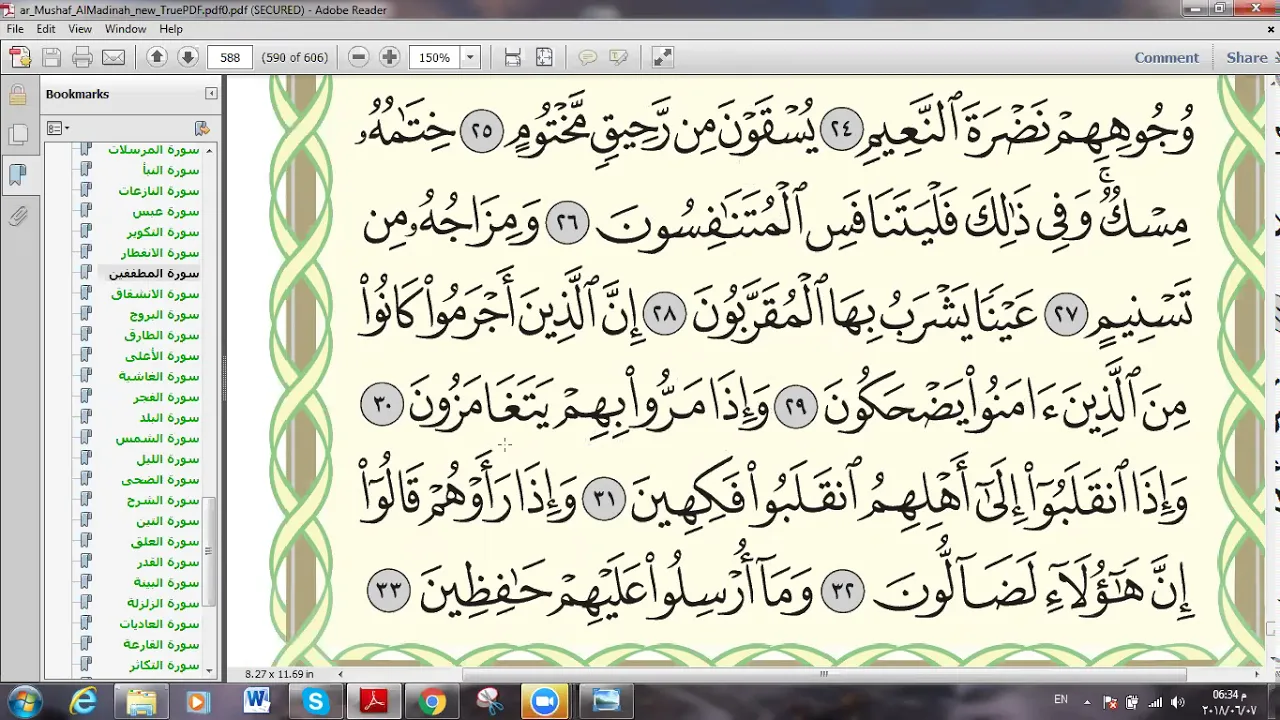Image resolution: width=1280 pixels, height=720 pixels.
Task: Select the bookmark سورة التكوير
Action: click(163, 232)
